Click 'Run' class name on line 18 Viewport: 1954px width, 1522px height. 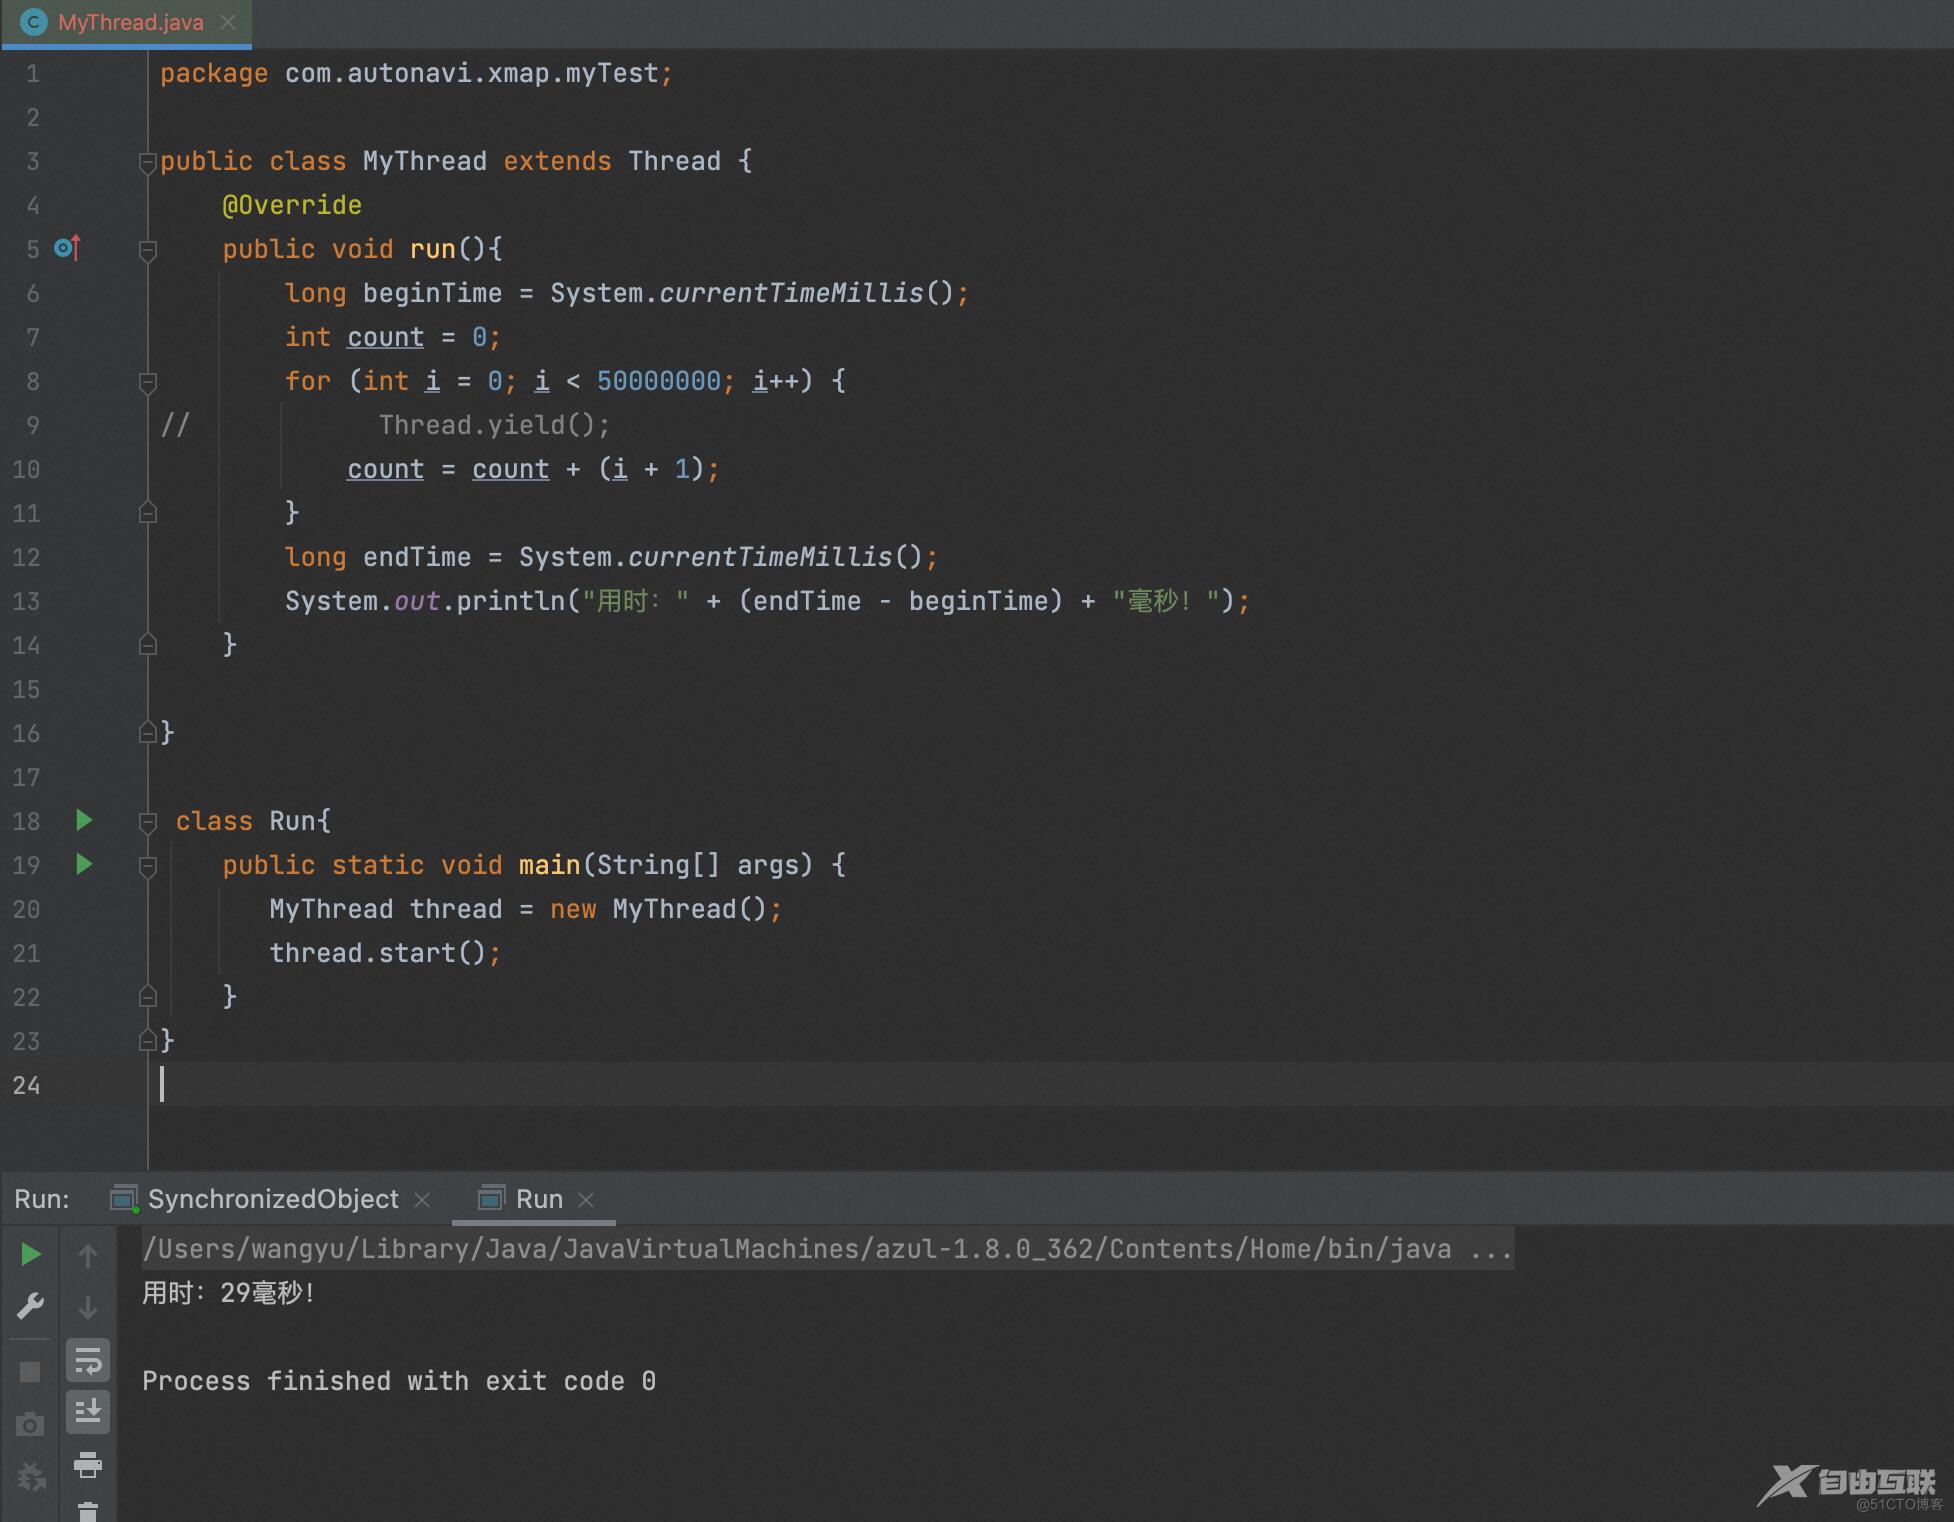[x=292, y=821]
